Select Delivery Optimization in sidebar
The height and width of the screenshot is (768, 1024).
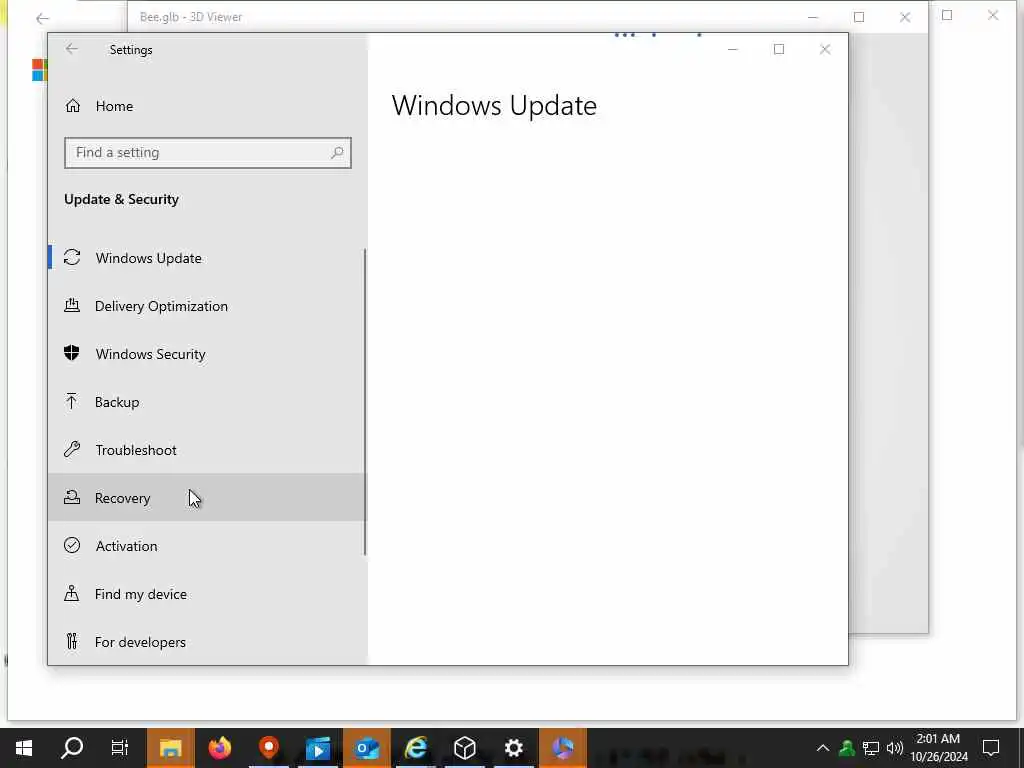coord(206,306)
